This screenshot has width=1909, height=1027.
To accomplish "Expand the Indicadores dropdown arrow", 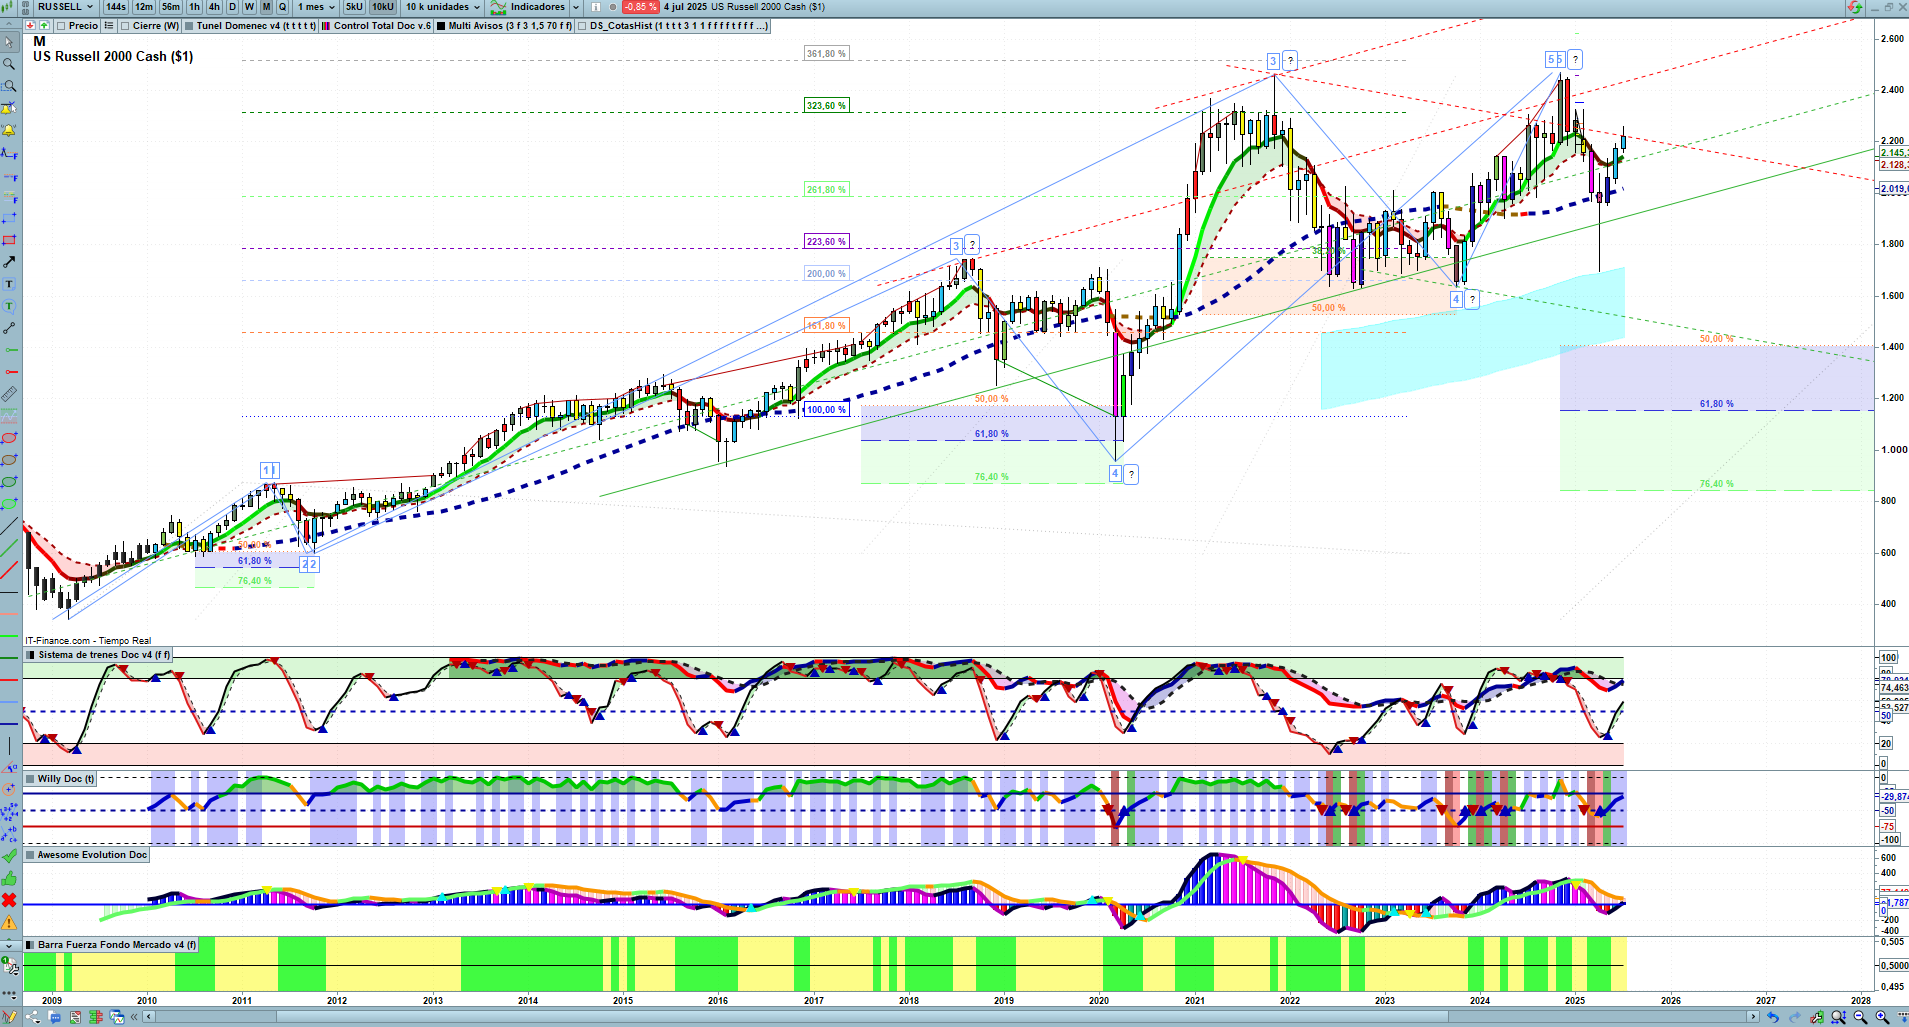I will point(576,7).
